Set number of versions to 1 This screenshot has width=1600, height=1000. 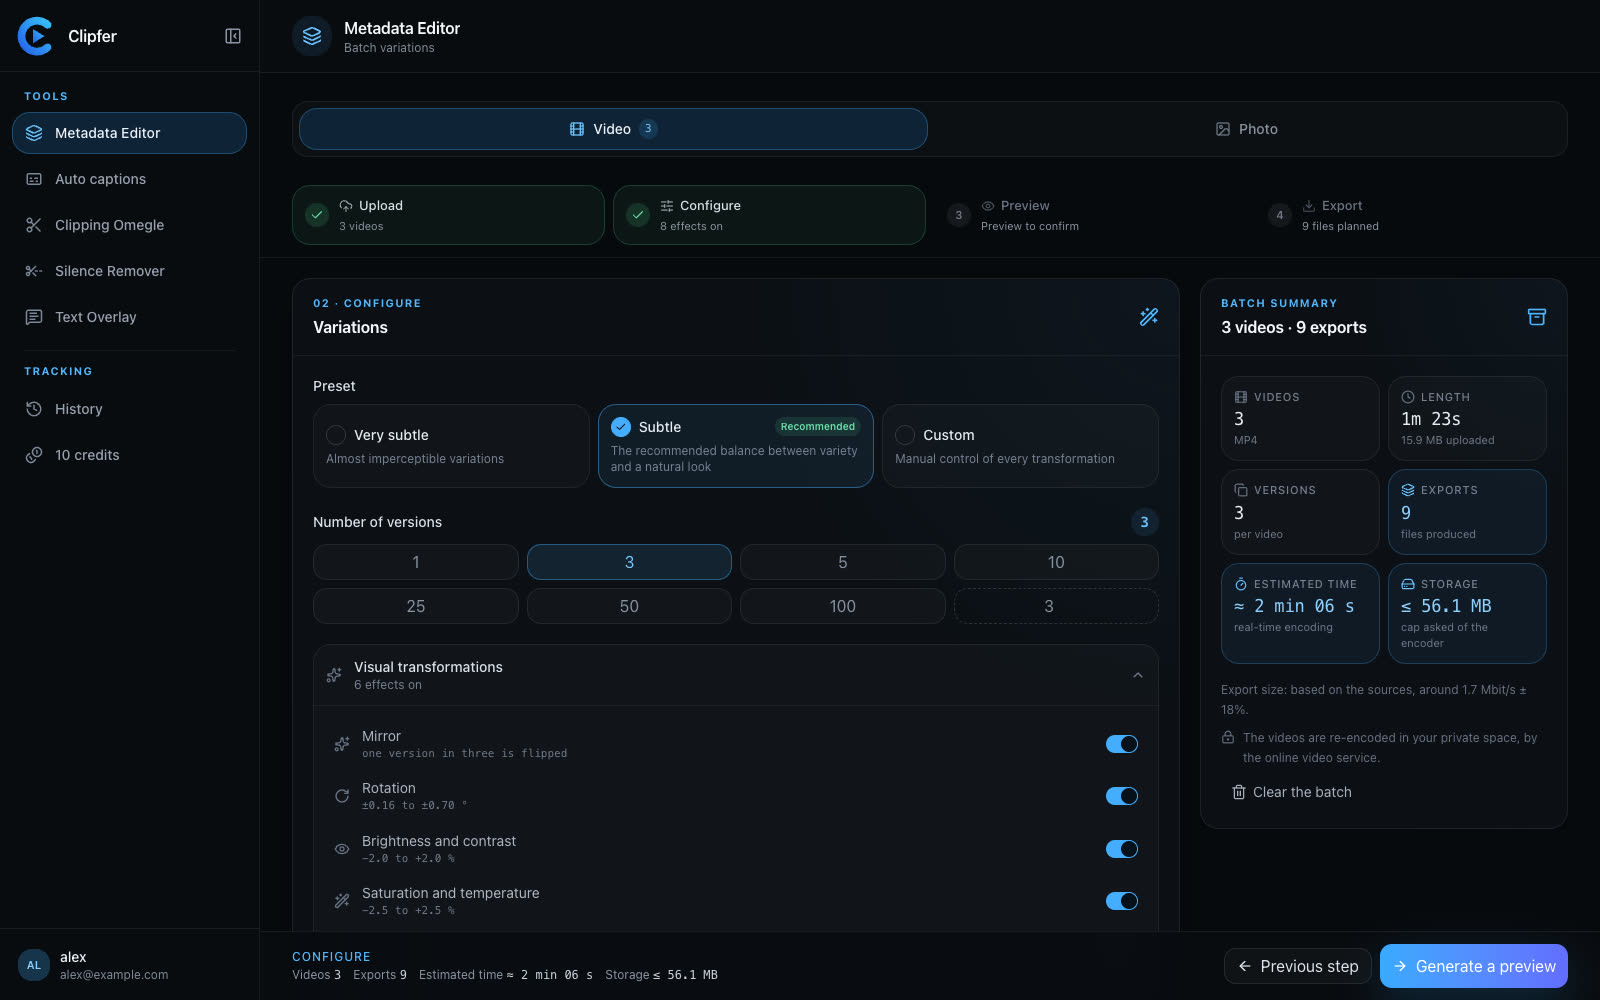[x=416, y=562]
